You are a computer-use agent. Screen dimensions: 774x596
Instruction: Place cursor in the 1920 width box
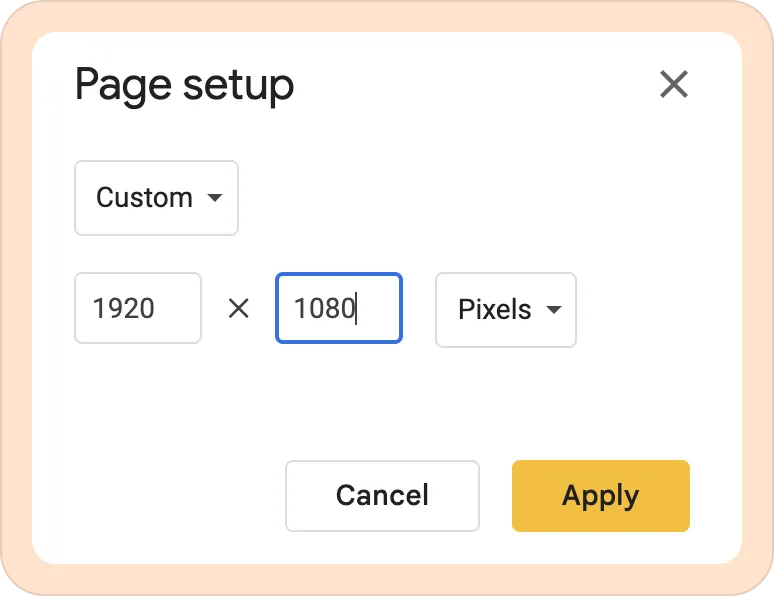[x=138, y=308]
